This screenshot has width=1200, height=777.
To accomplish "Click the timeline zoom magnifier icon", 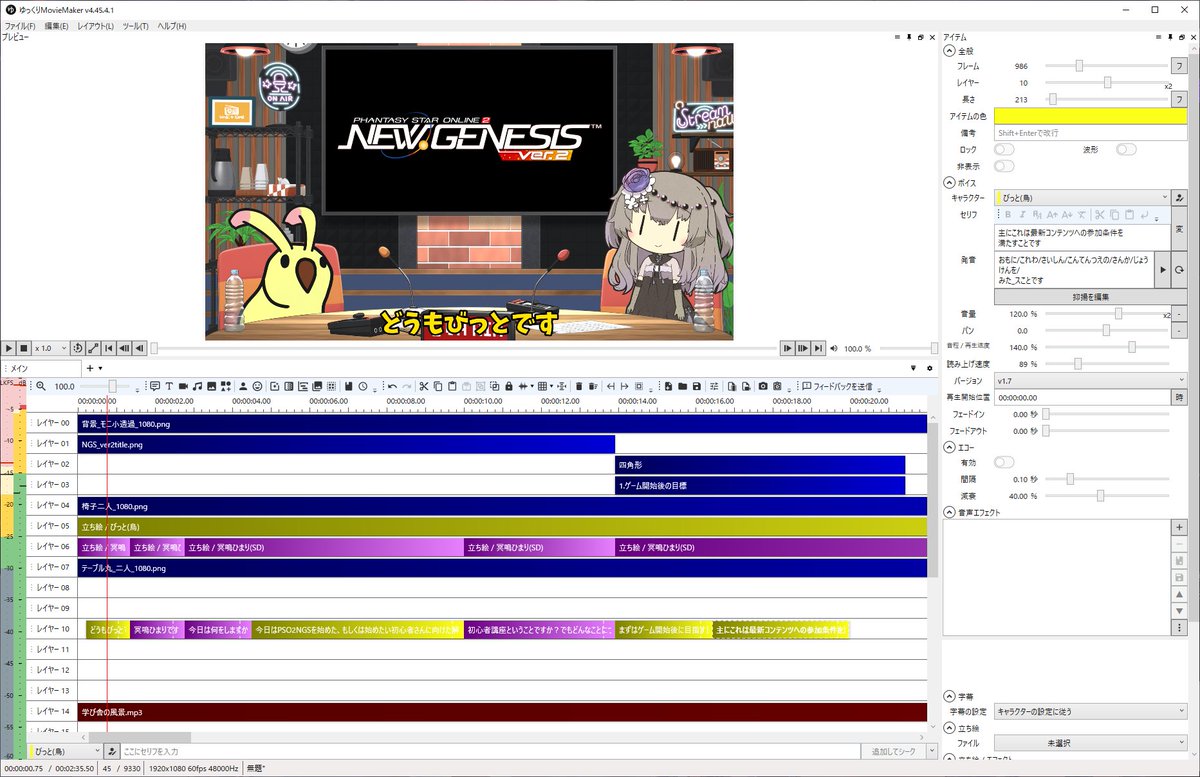I will point(41,386).
